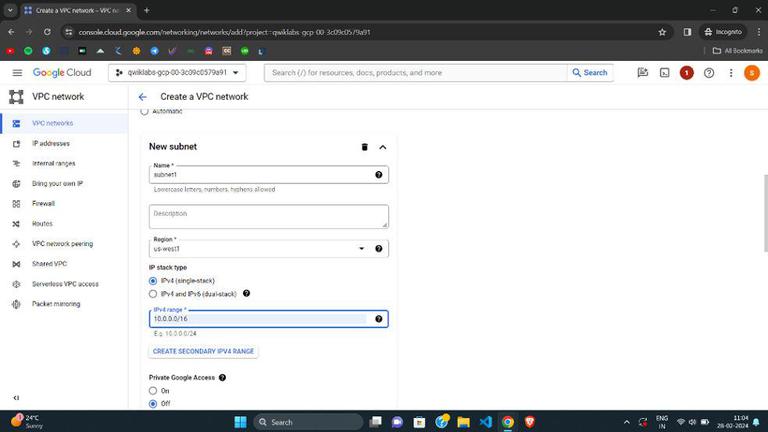Screen dimensions: 768x432
Task: Open Internal ranges in sidebar
Action: (64, 164)
